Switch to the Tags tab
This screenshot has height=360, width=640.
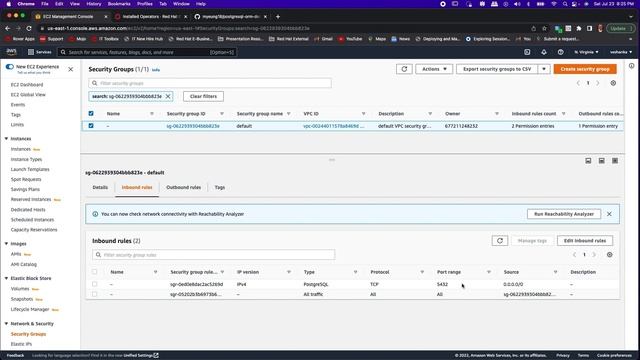(220, 187)
